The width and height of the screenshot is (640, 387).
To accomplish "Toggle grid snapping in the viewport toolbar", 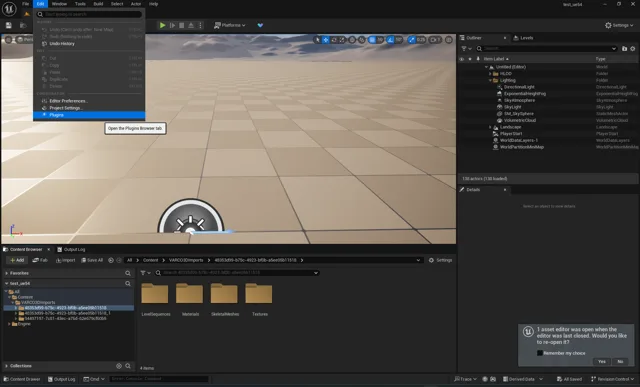I will 372,40.
